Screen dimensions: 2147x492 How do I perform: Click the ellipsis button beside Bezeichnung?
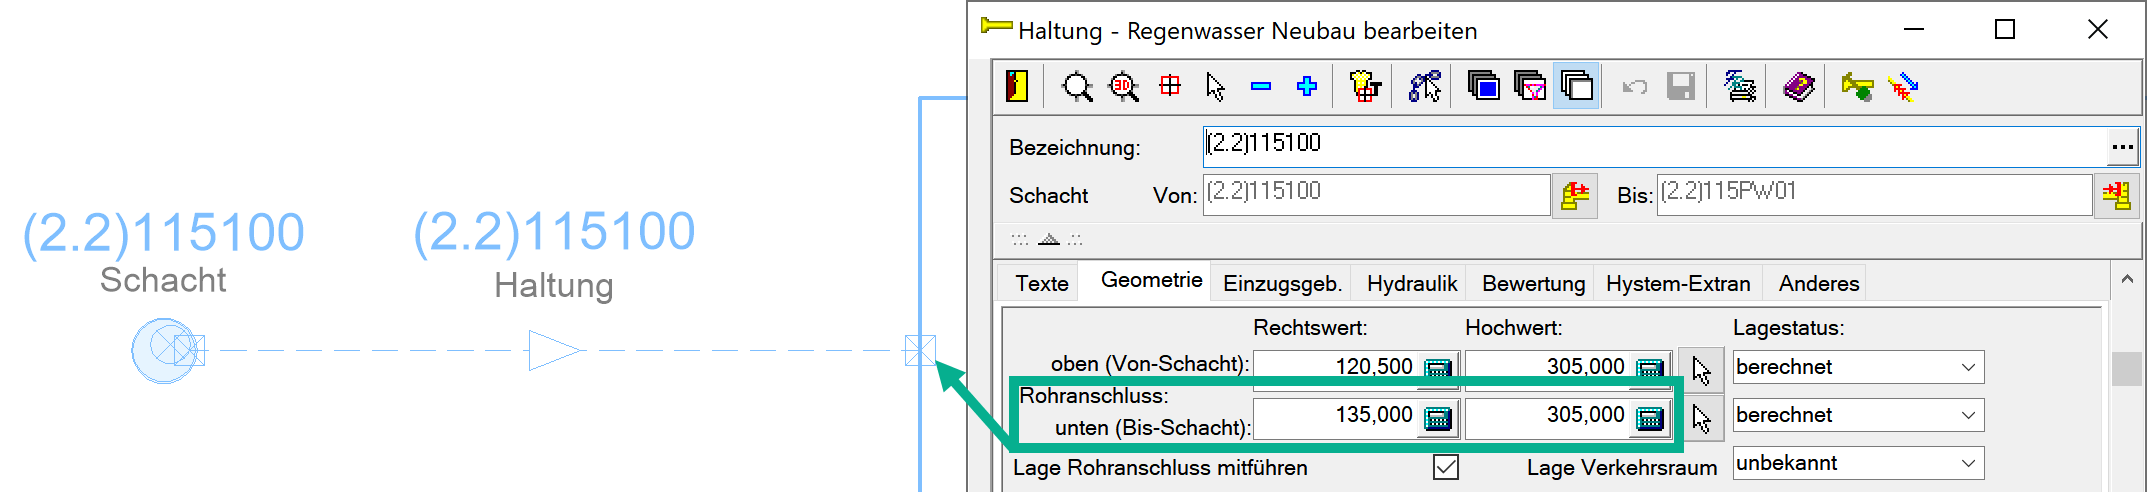tap(2122, 147)
